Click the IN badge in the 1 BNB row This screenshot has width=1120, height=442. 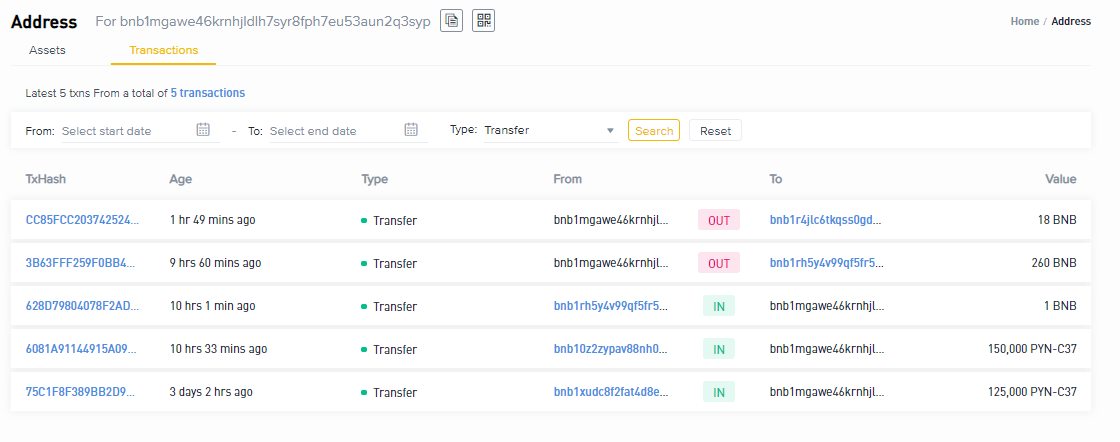719,306
